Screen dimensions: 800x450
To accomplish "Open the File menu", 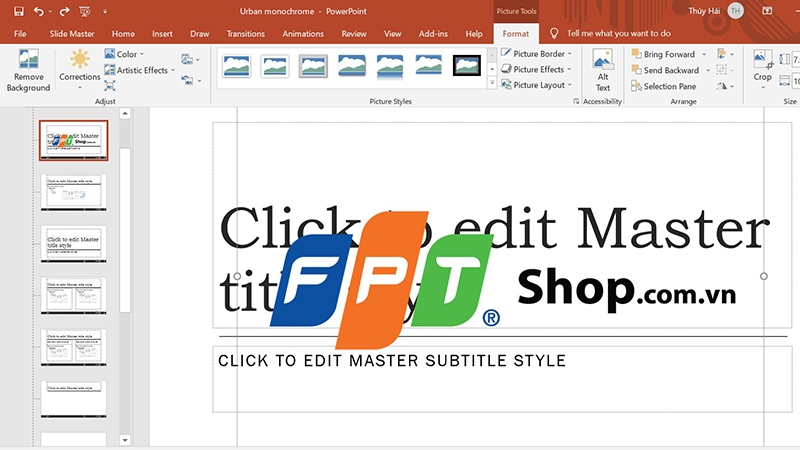I will pyautogui.click(x=20, y=34).
